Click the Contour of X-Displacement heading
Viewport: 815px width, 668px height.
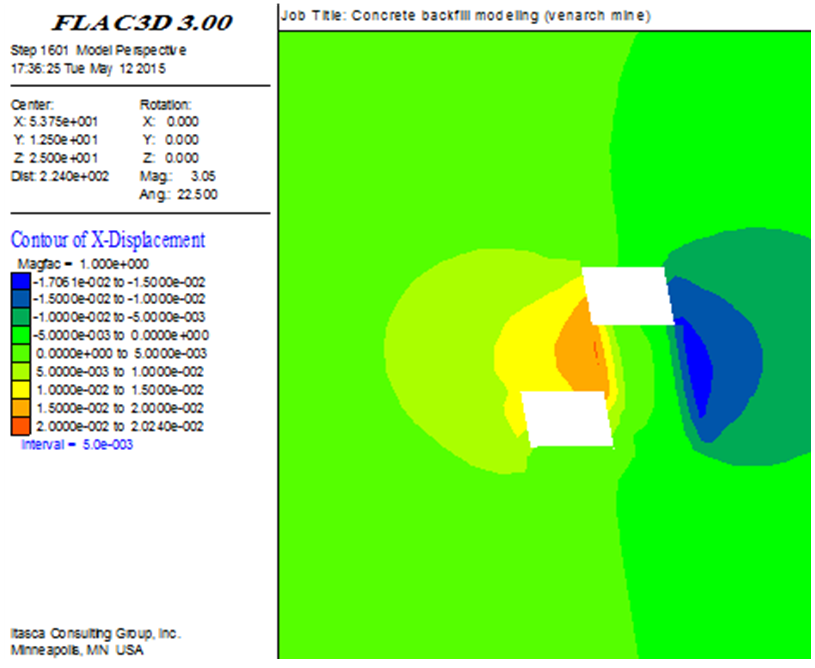(107, 240)
